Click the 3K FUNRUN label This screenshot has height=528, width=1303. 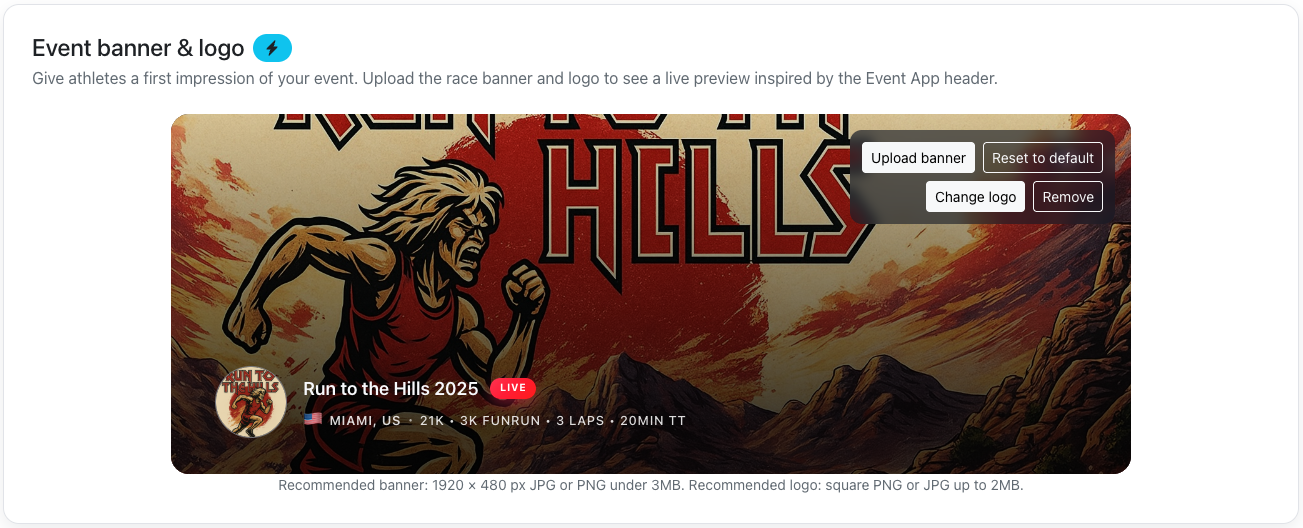click(500, 421)
